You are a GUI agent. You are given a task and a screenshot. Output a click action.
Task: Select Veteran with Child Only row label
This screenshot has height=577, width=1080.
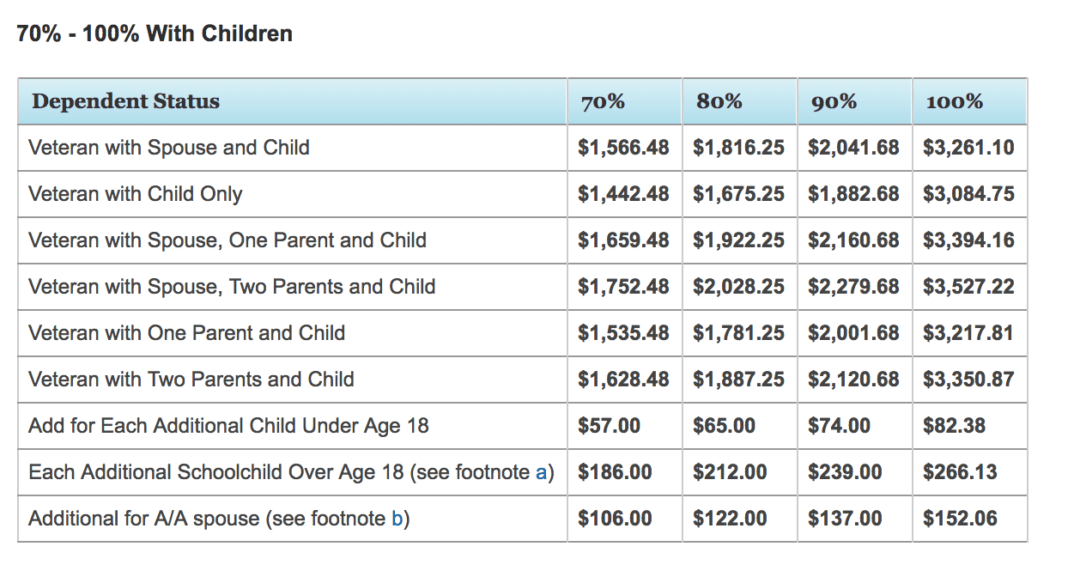tap(135, 194)
